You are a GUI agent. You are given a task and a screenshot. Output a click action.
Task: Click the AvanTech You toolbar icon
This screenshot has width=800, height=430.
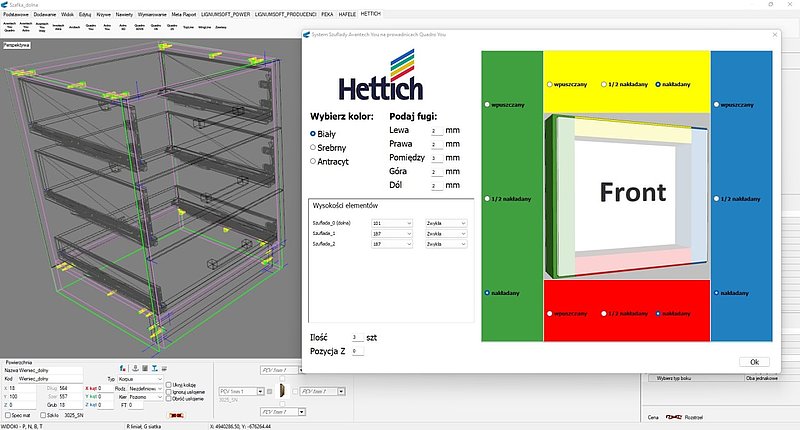point(12,27)
